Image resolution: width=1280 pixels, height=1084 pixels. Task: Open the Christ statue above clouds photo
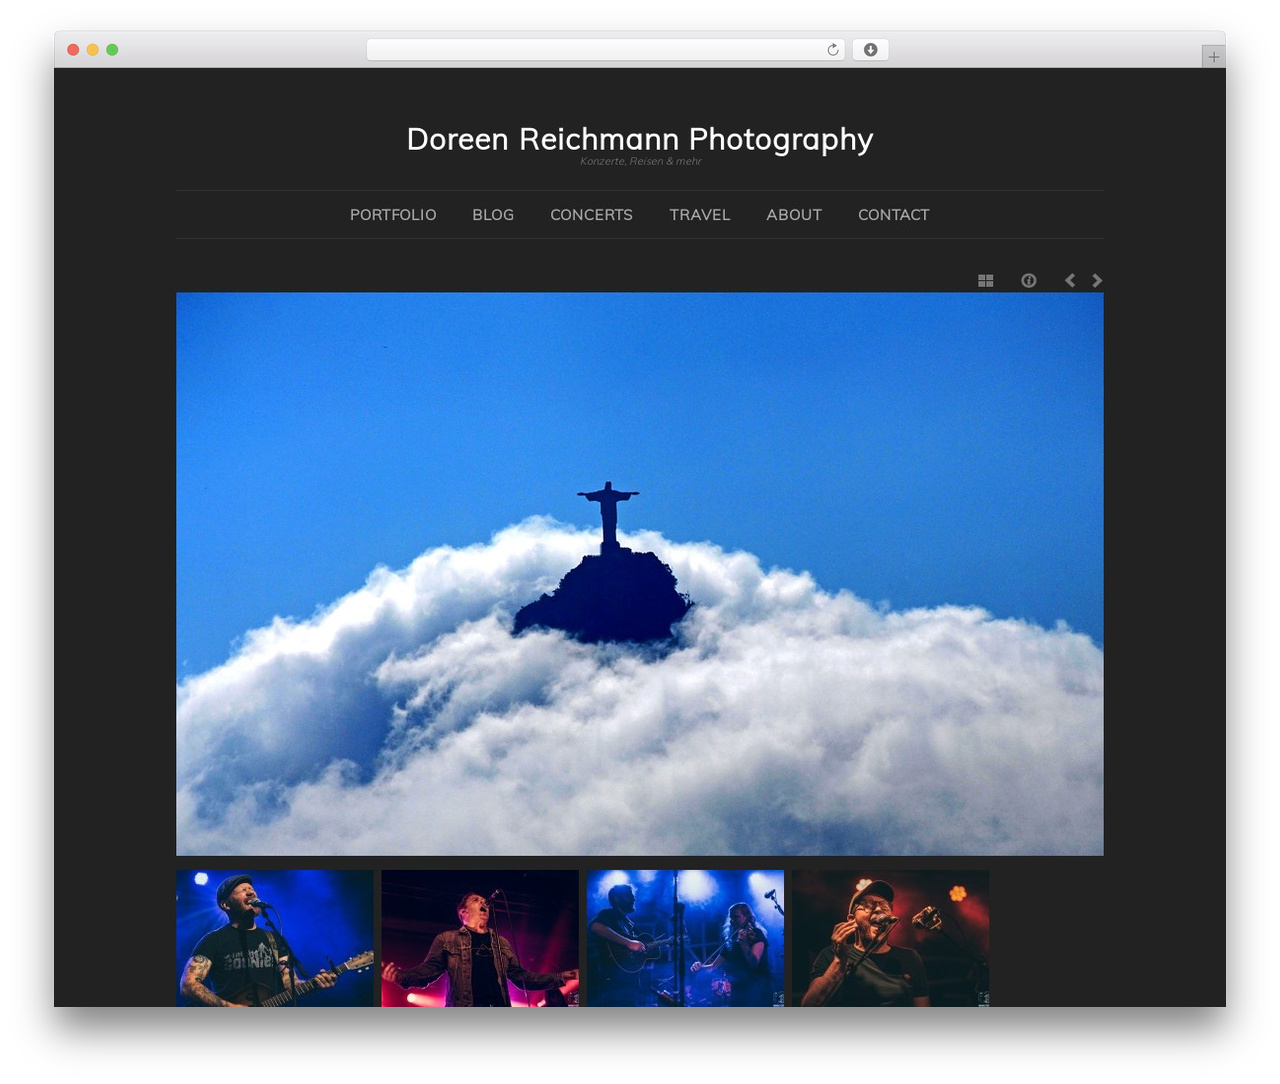(x=640, y=574)
